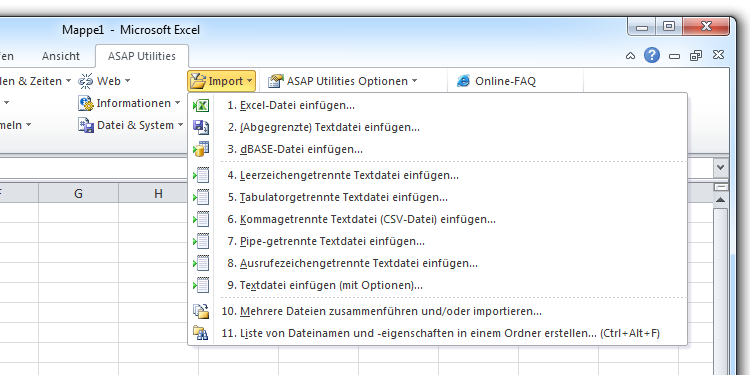Click the dBASE database icon beside item 3
The width and height of the screenshot is (750, 375).
(201, 149)
